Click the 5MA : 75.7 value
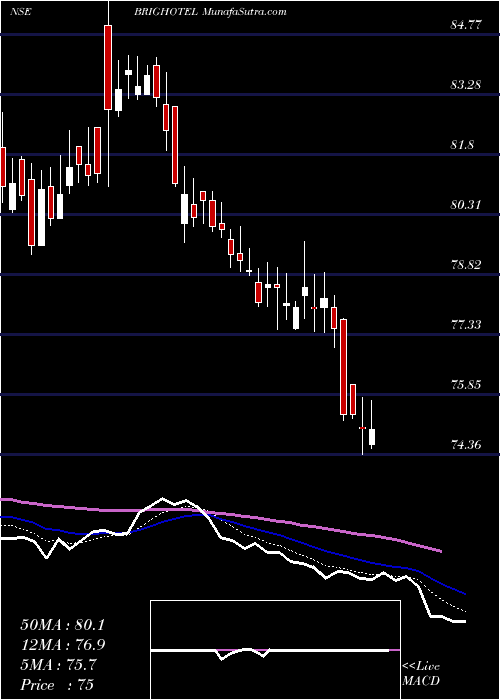This screenshot has height=700, width=500. pyautogui.click(x=58, y=665)
